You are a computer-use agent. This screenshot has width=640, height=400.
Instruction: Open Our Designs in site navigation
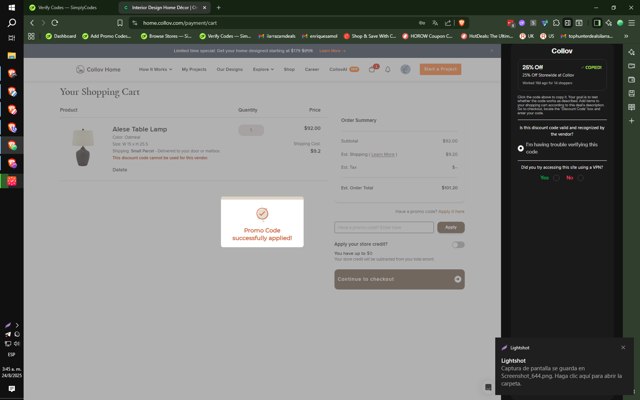point(229,69)
